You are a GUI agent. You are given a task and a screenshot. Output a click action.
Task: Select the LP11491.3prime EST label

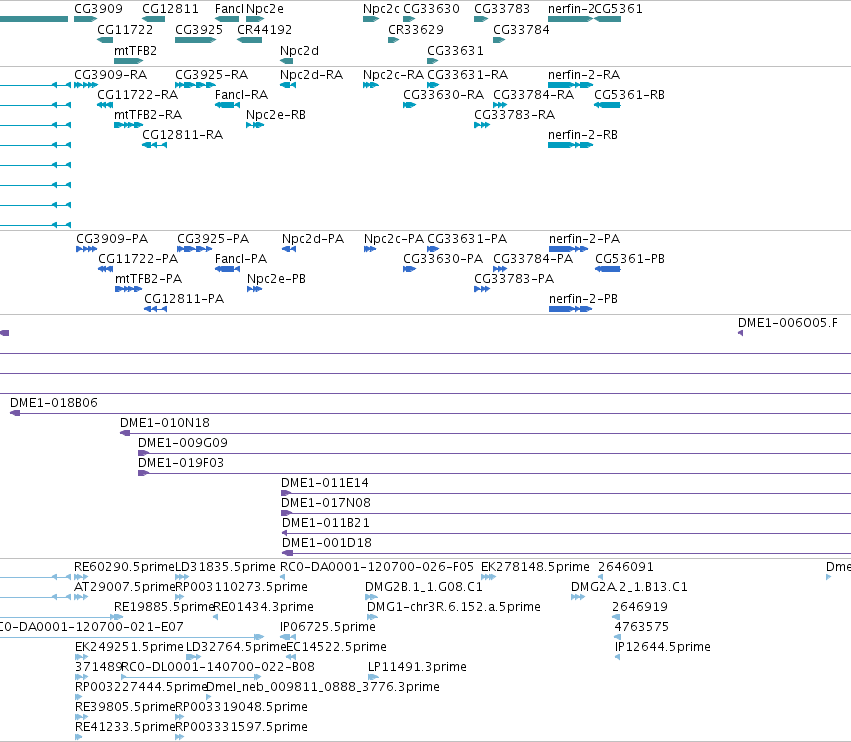(x=417, y=668)
